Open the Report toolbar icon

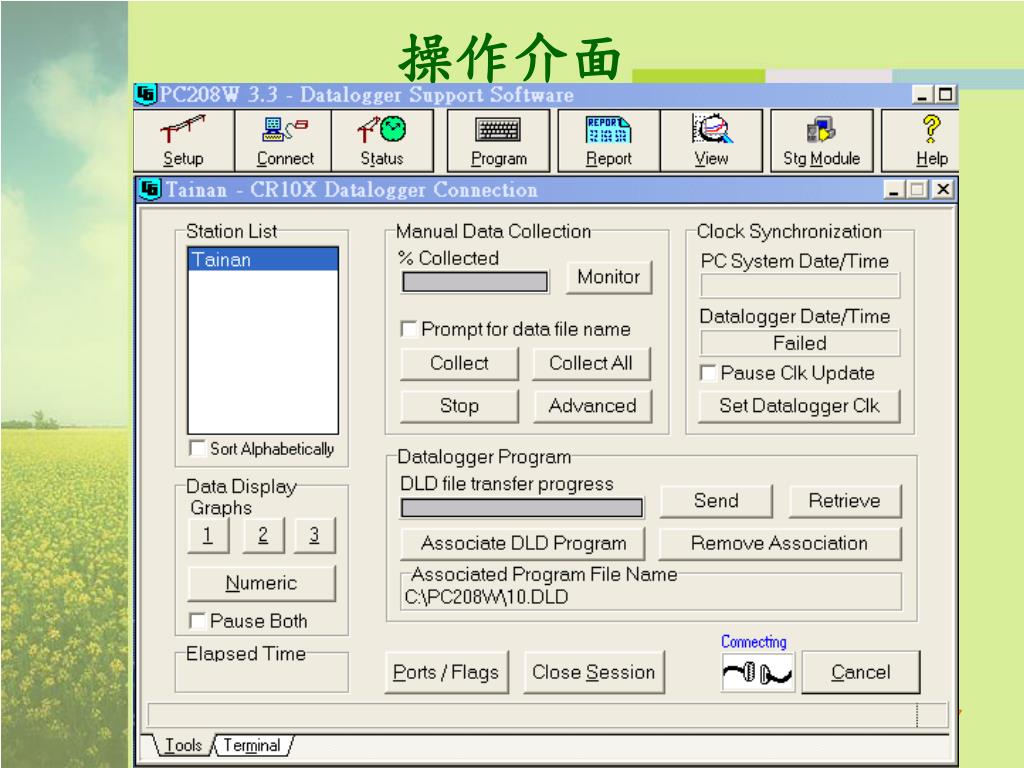(x=609, y=140)
